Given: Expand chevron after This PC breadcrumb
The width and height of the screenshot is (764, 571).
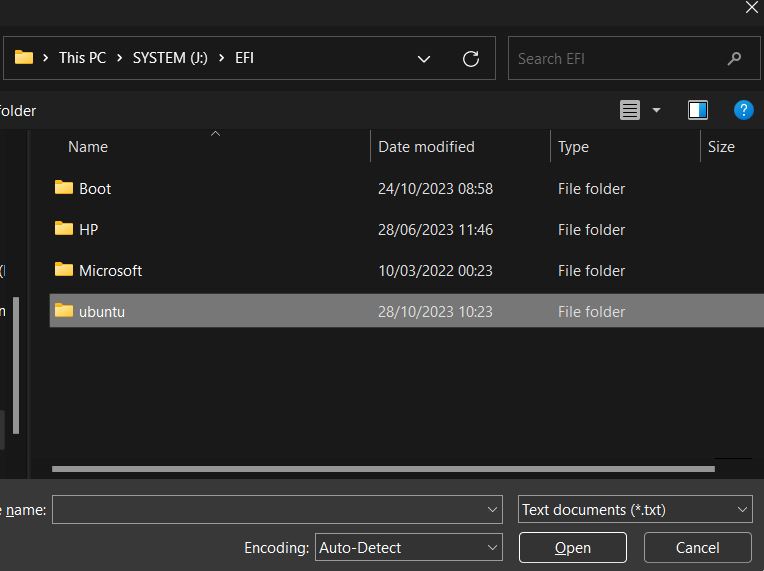Looking at the screenshot, I should [x=120, y=58].
